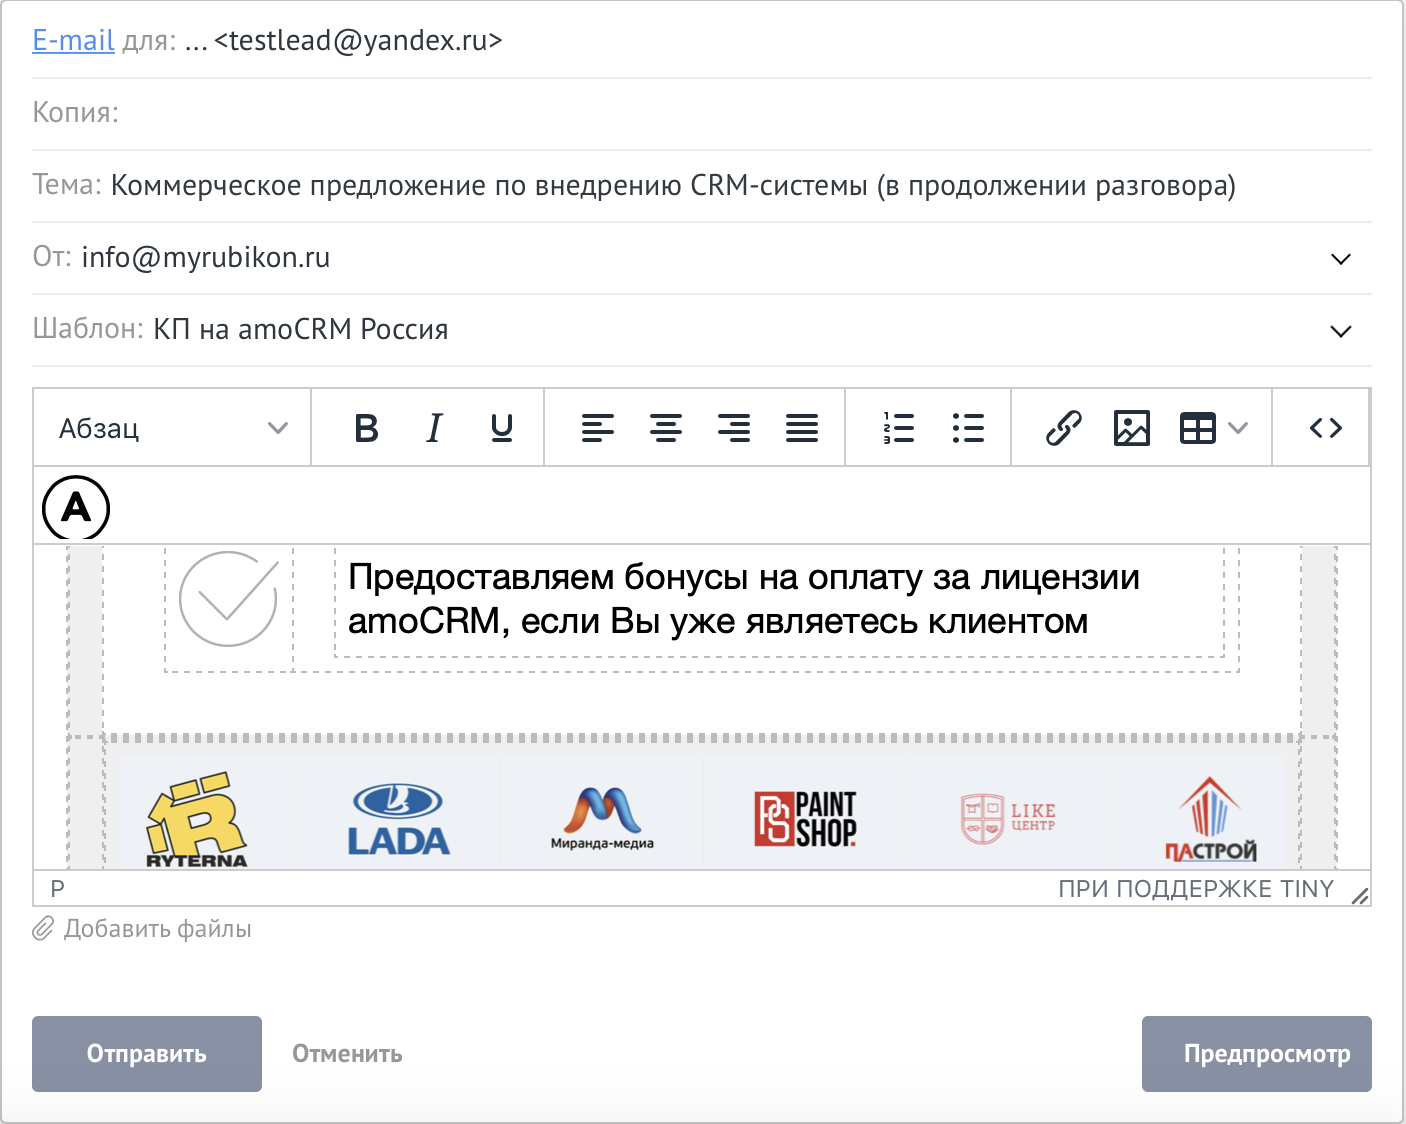Image resolution: width=1406 pixels, height=1124 pixels.
Task: Select the Пастрой logo image
Action: [1211, 819]
